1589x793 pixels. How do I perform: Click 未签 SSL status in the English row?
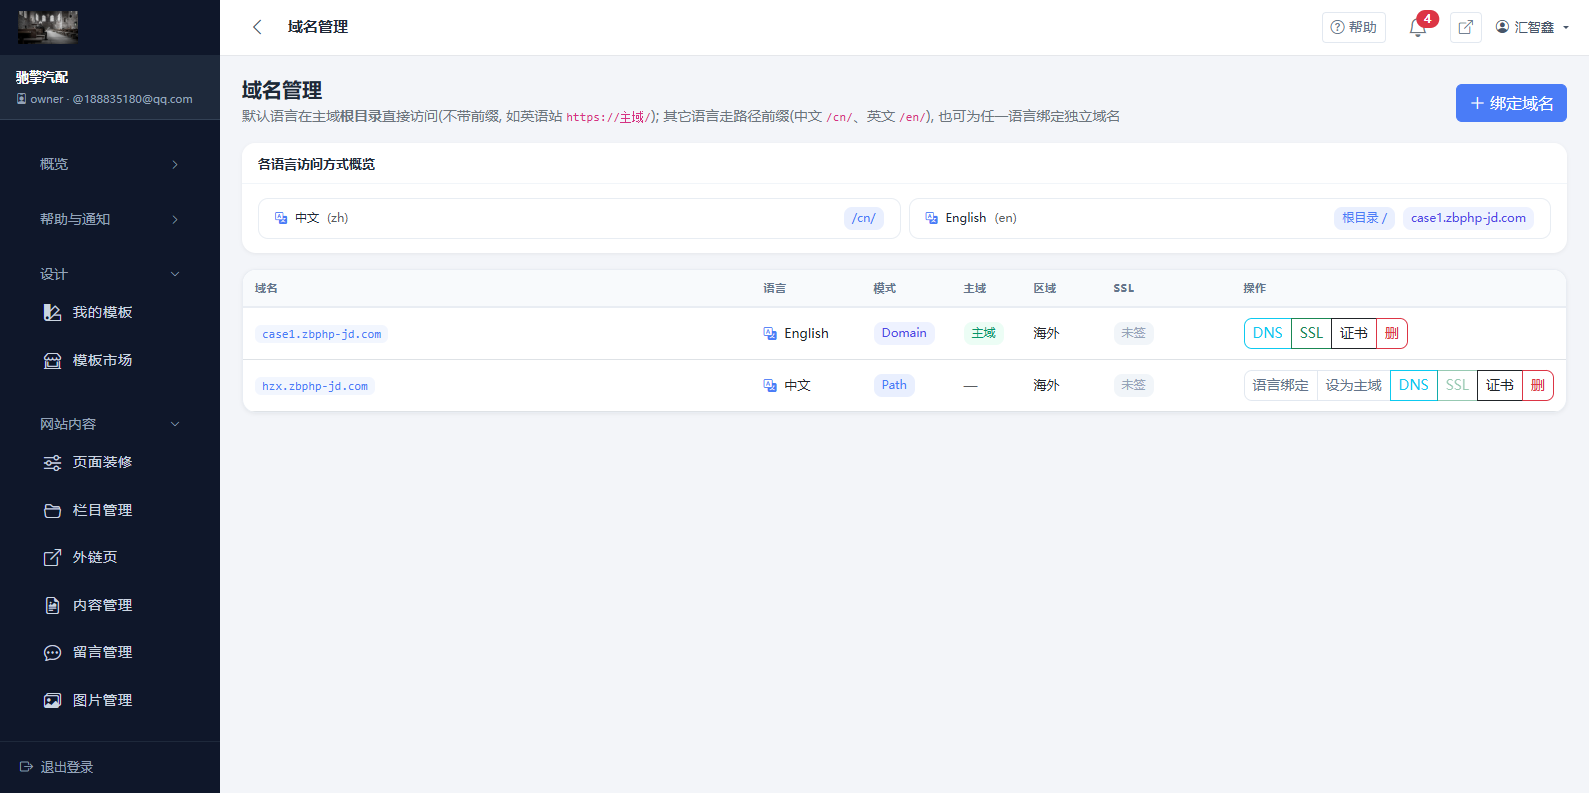[1134, 333]
